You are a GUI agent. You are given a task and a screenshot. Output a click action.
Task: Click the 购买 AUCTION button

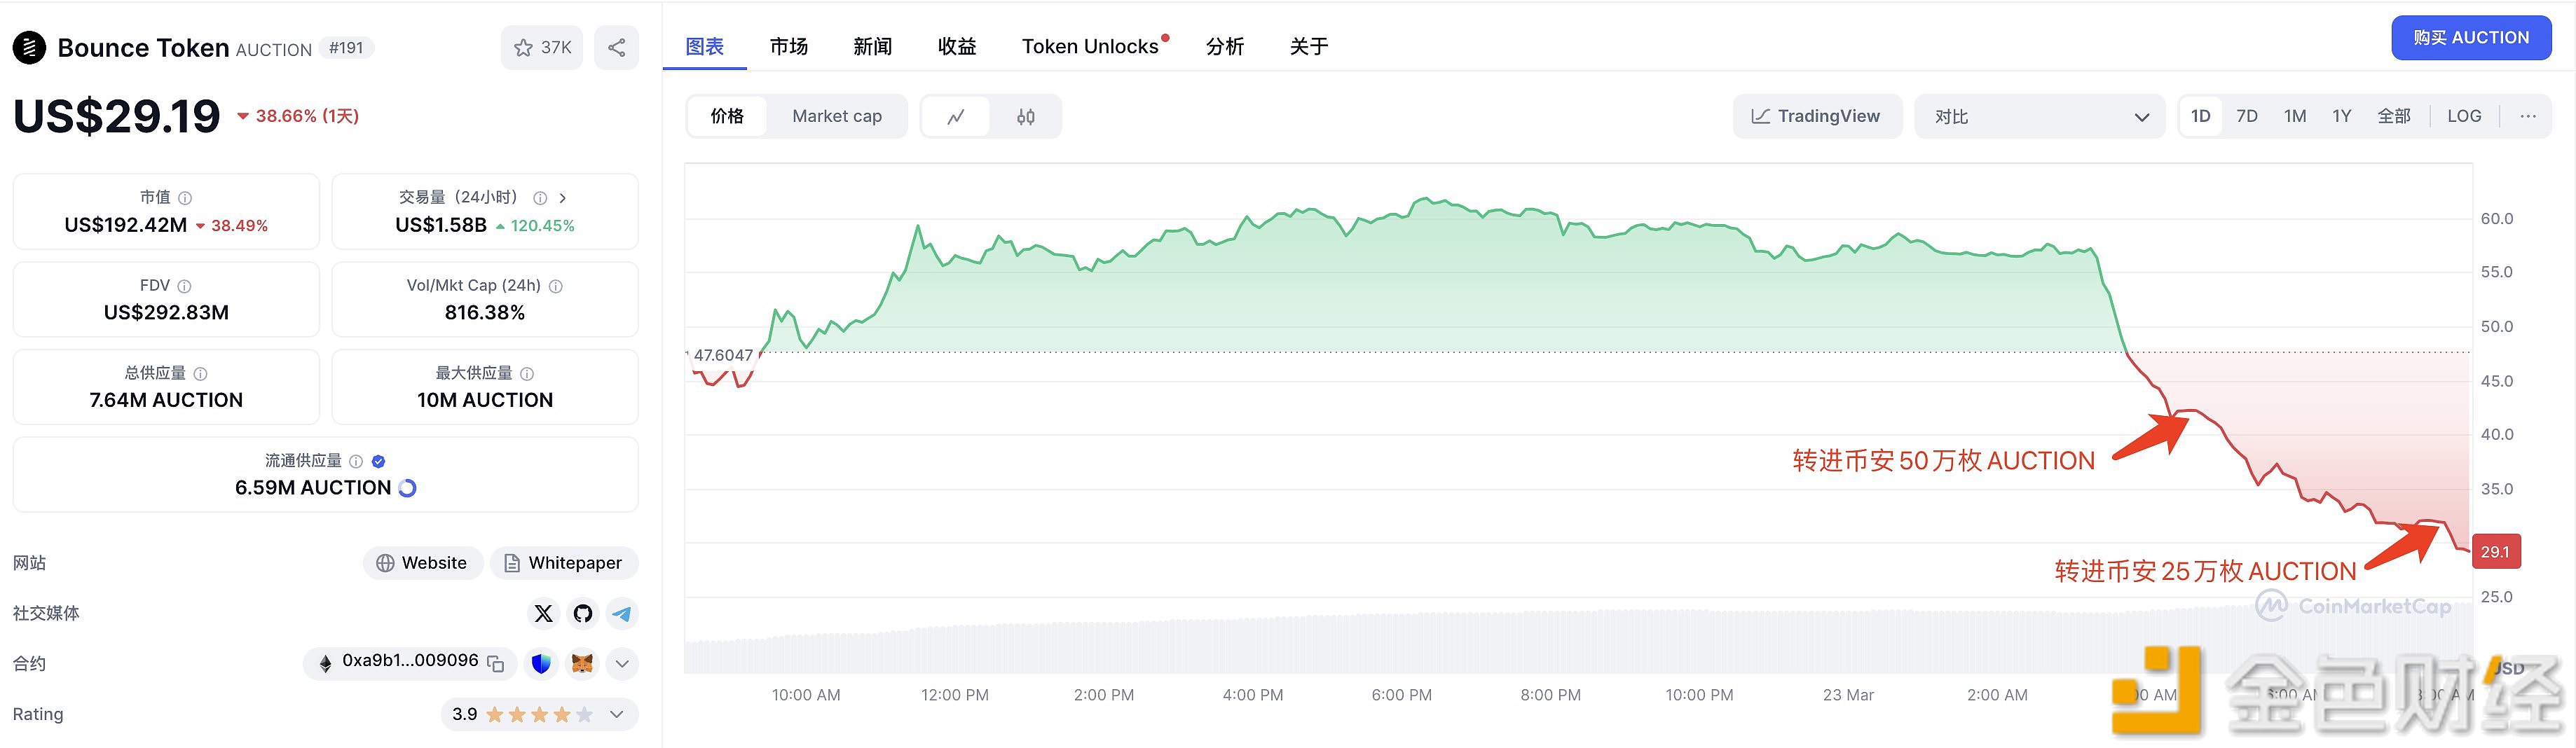[x=2471, y=37]
